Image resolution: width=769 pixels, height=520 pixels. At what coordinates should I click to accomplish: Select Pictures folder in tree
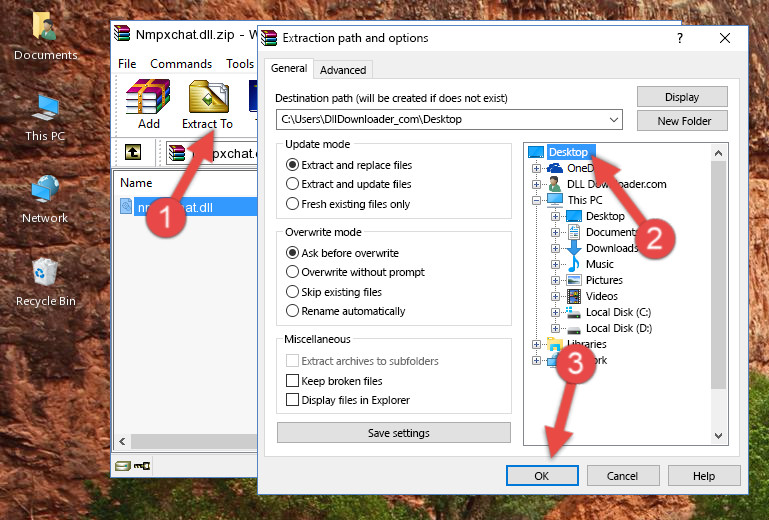click(x=604, y=280)
